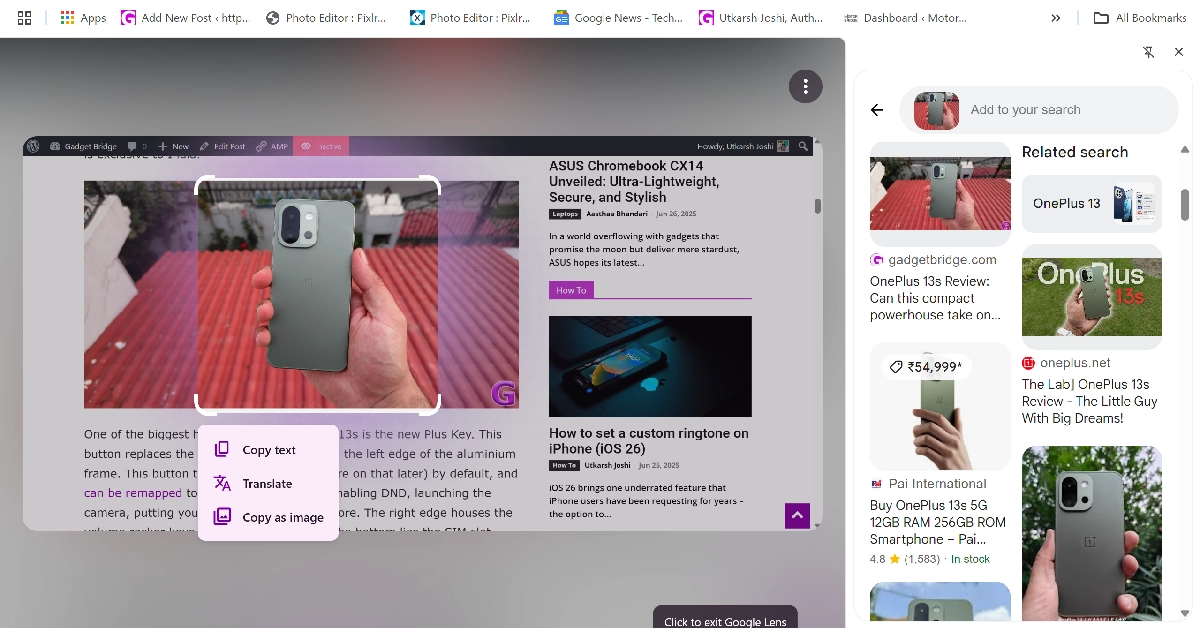
Task: Select the How To section heading
Action: [x=572, y=290]
